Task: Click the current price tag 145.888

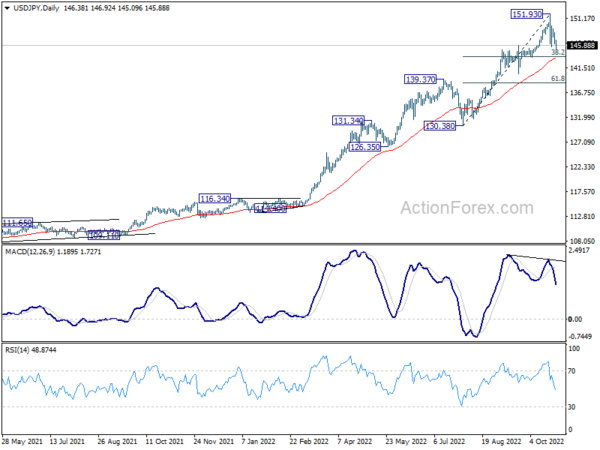Action: pos(581,45)
